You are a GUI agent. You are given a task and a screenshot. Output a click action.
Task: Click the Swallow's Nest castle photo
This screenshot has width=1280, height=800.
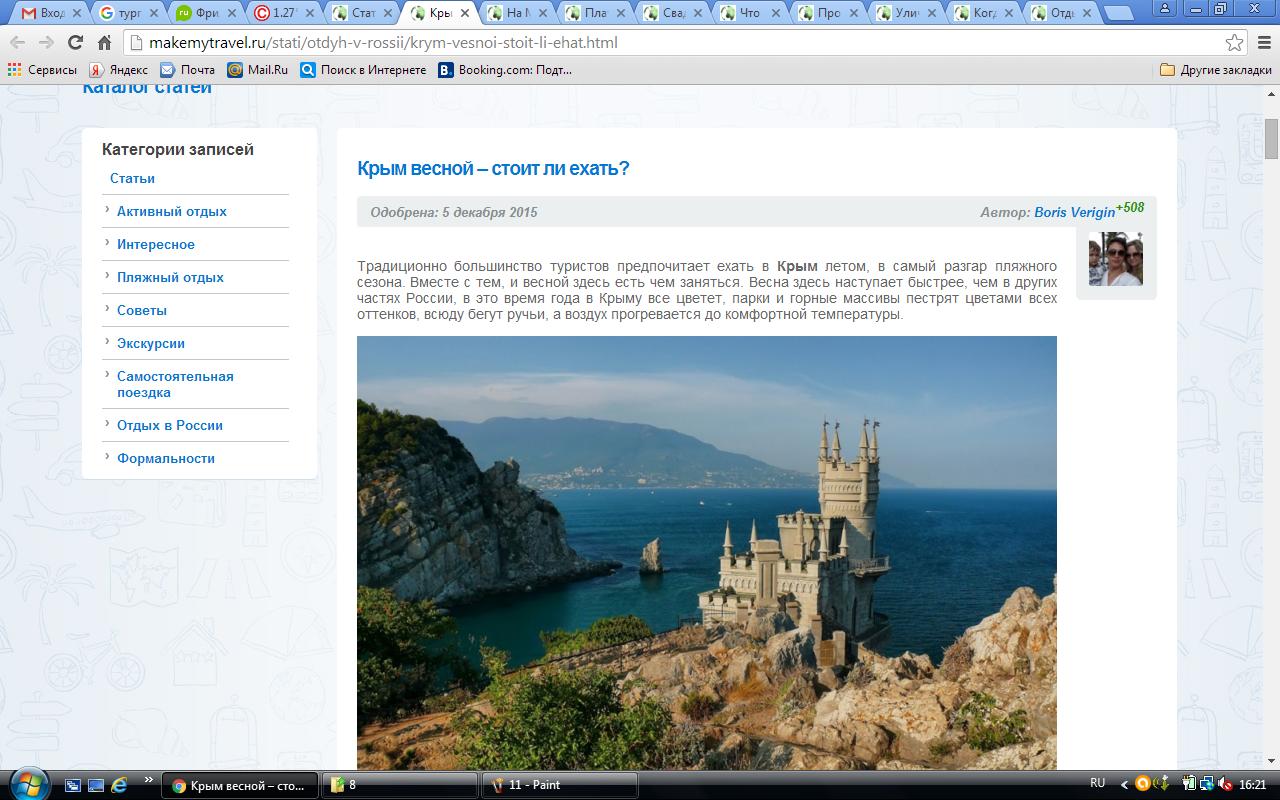coord(707,552)
